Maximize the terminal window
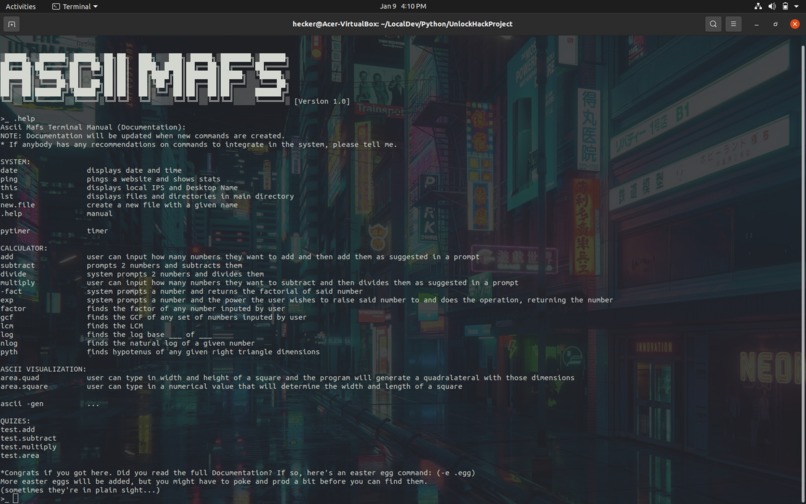This screenshot has height=504, width=806. 775,24
